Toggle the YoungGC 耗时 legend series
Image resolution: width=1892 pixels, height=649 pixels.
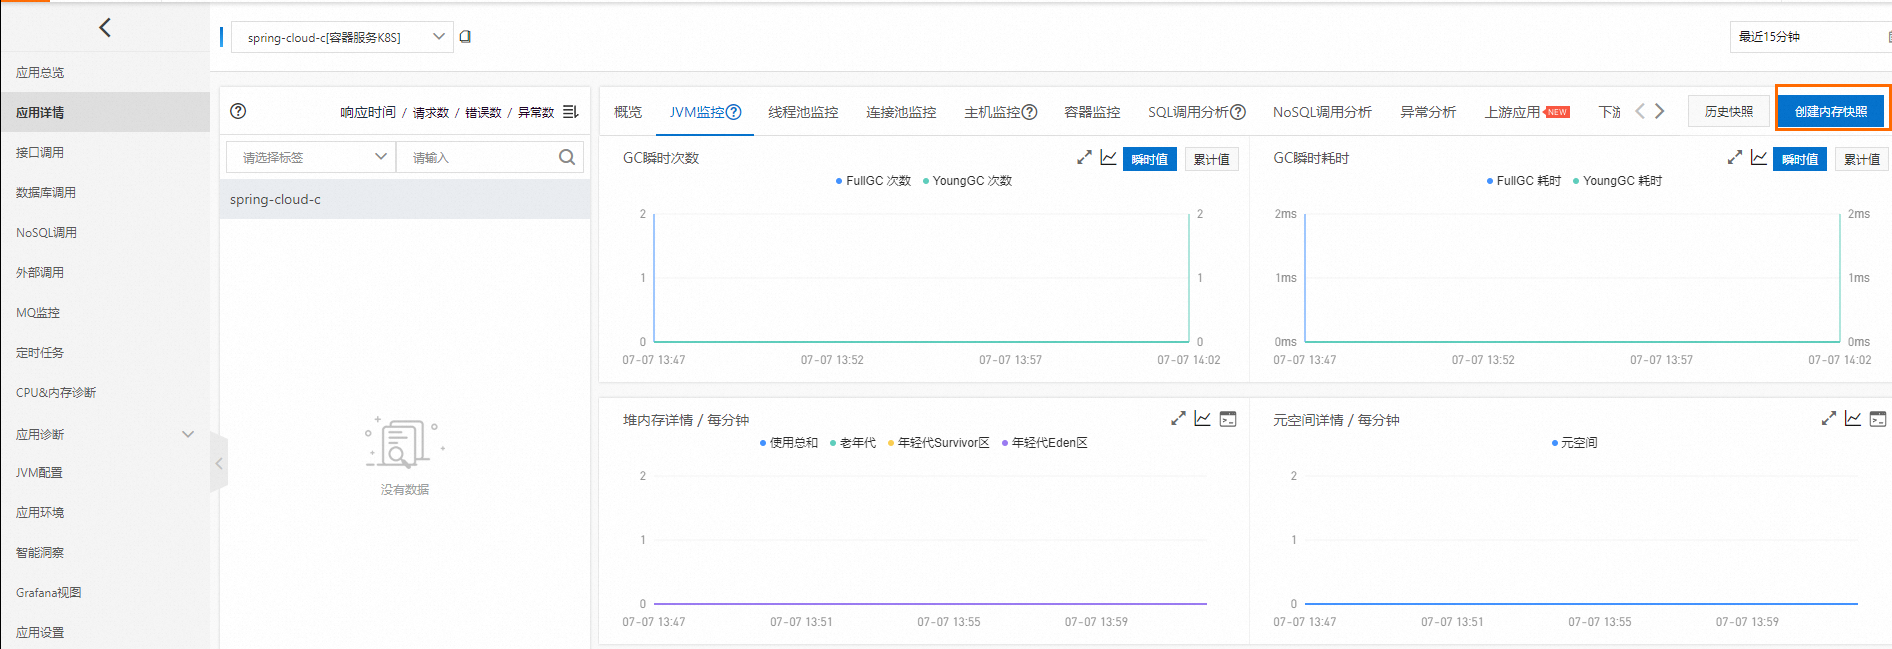(x=1617, y=181)
